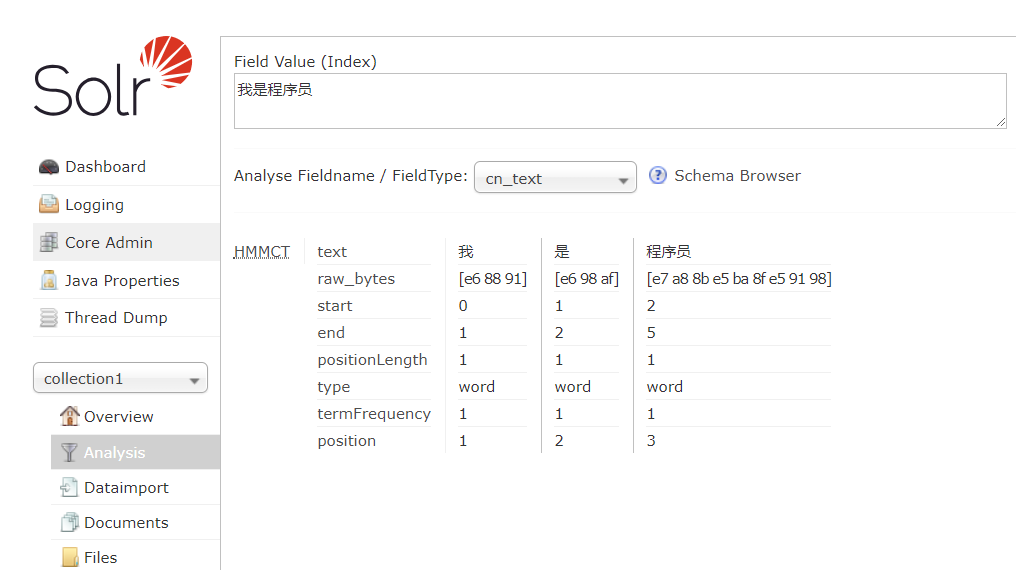Click the Core Admin server icon
The height and width of the screenshot is (570, 1016).
tap(48, 243)
